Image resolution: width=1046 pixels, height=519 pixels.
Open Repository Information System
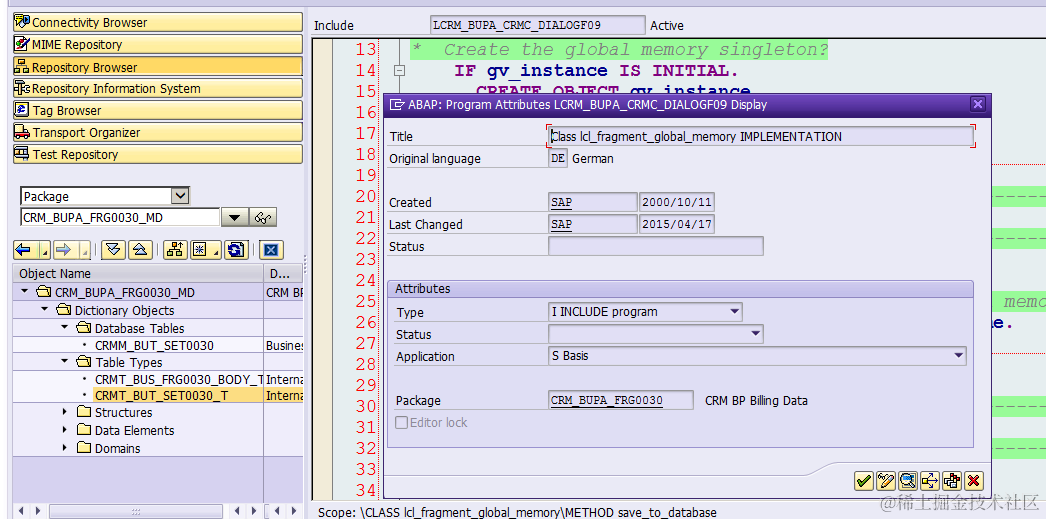[157, 88]
